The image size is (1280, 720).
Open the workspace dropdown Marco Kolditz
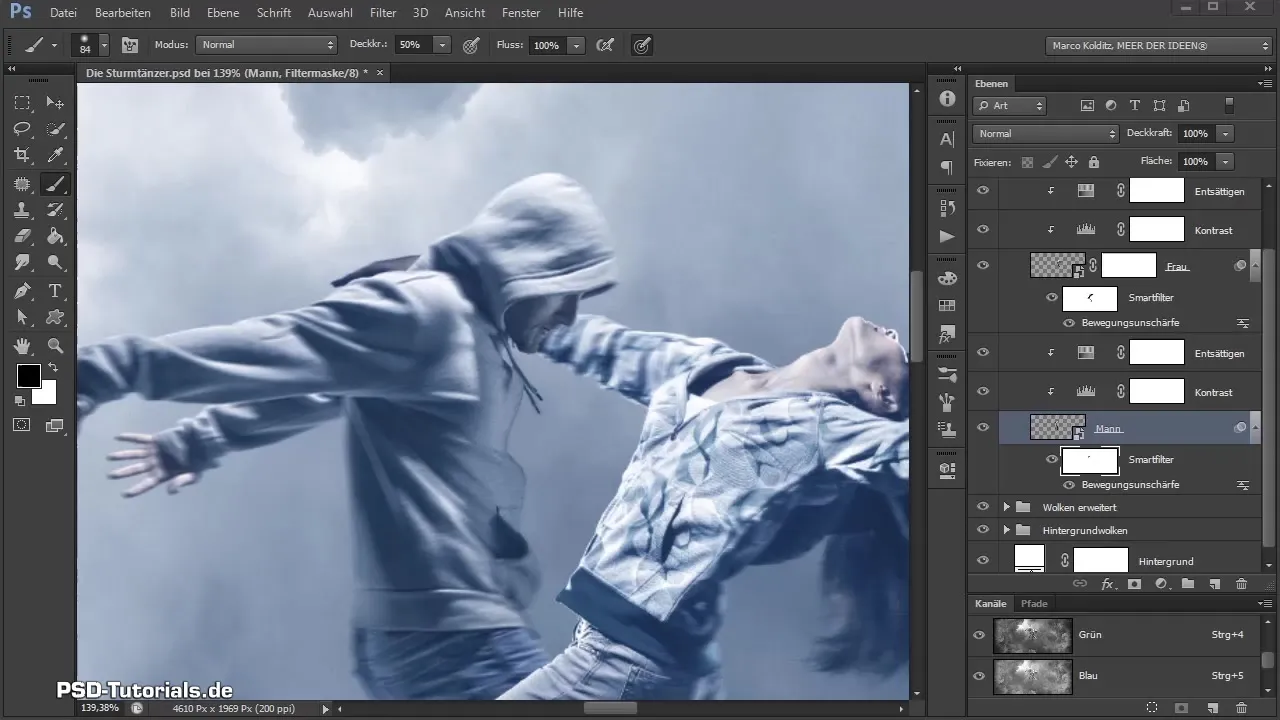point(1158,46)
